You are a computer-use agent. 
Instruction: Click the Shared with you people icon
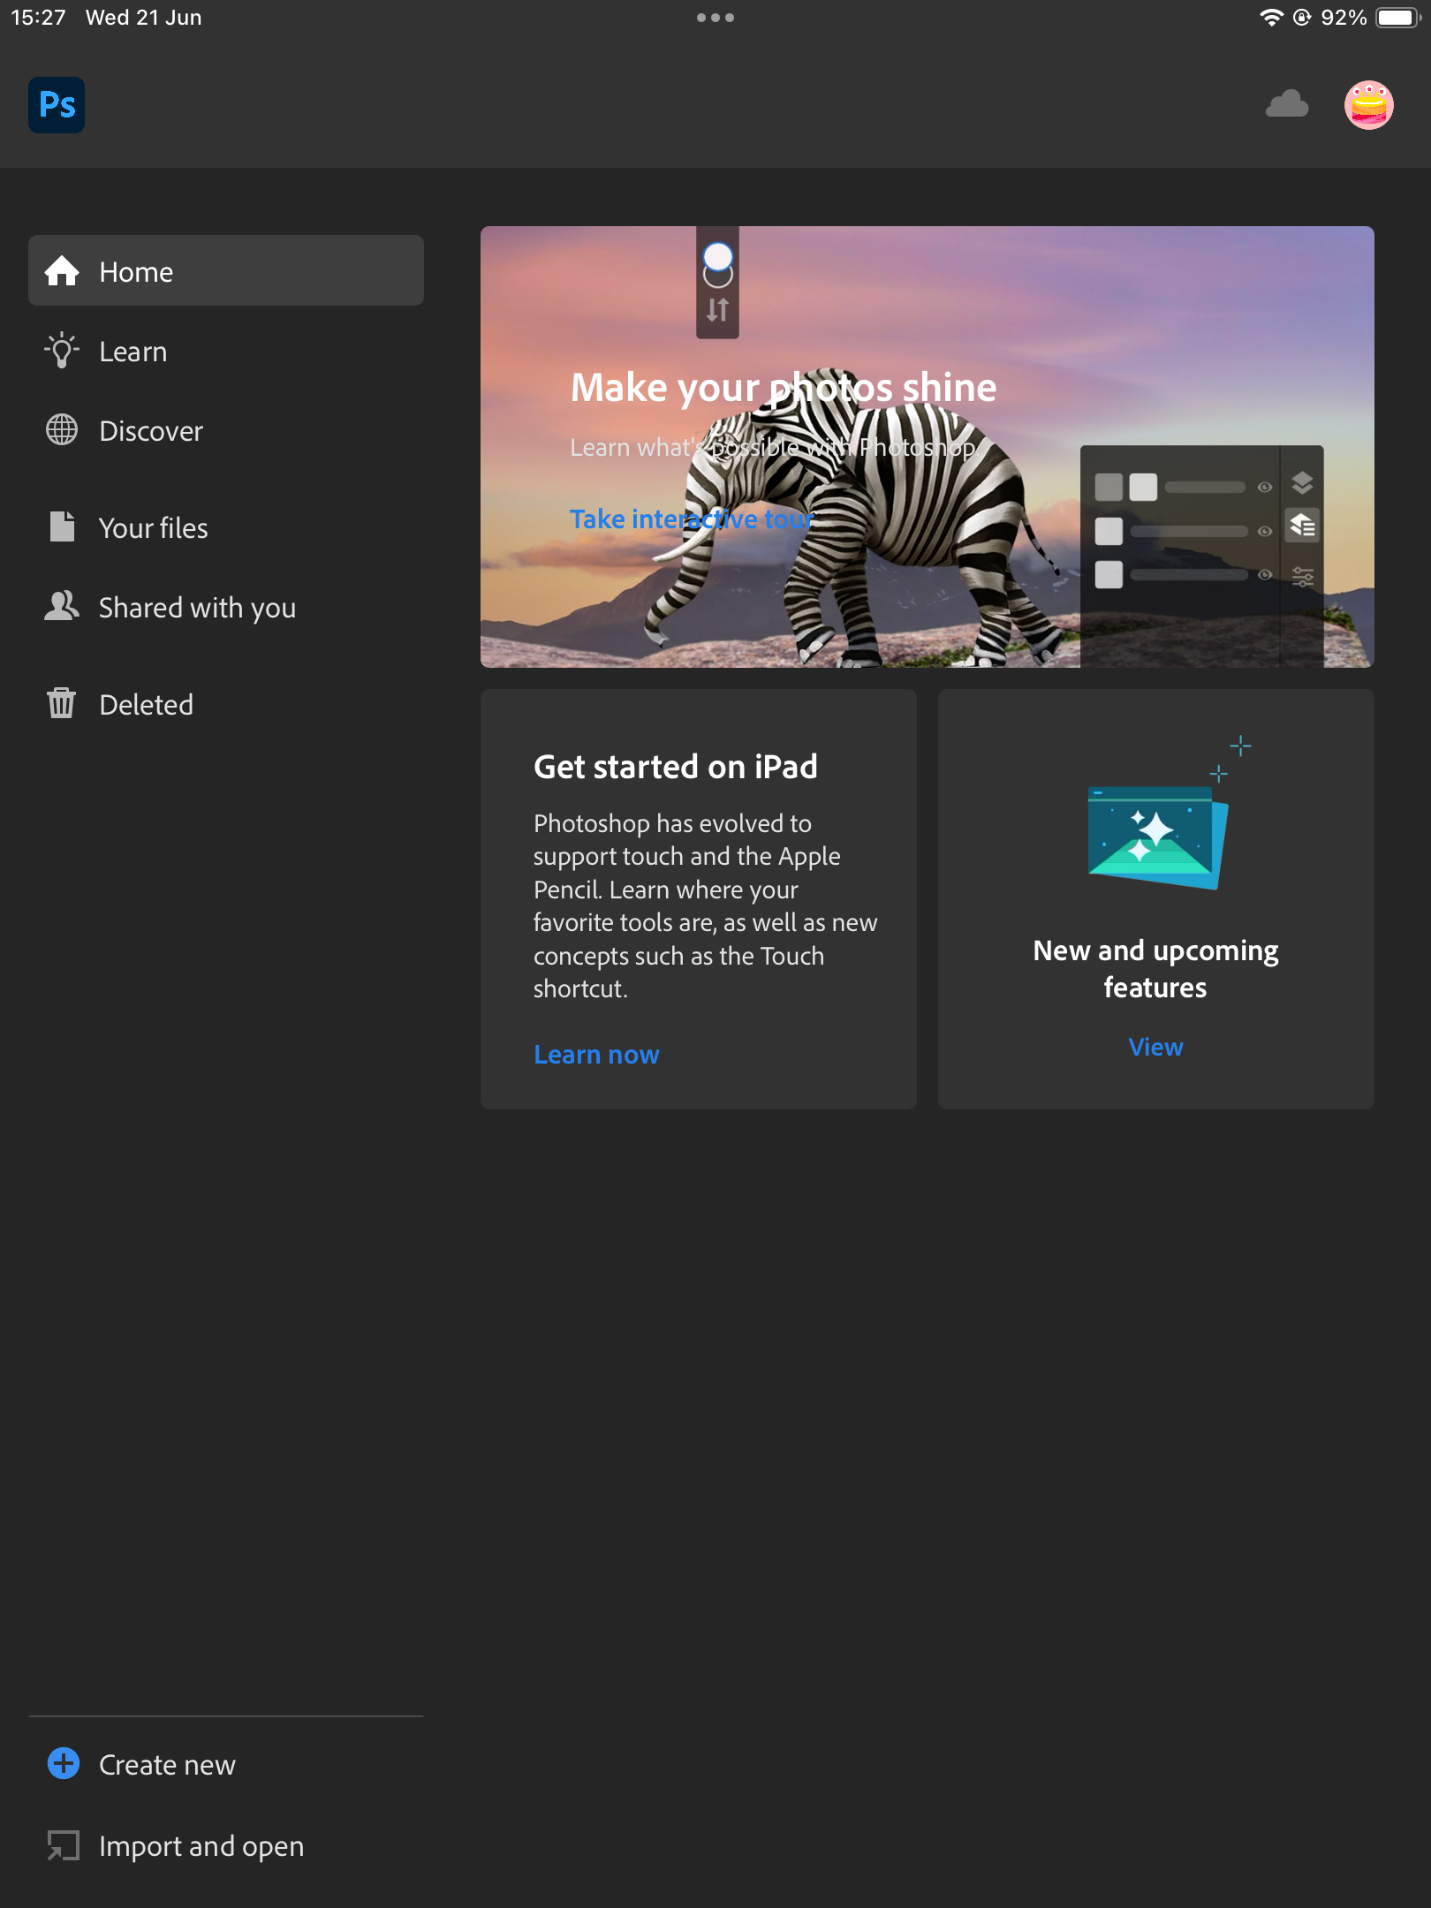pyautogui.click(x=62, y=607)
